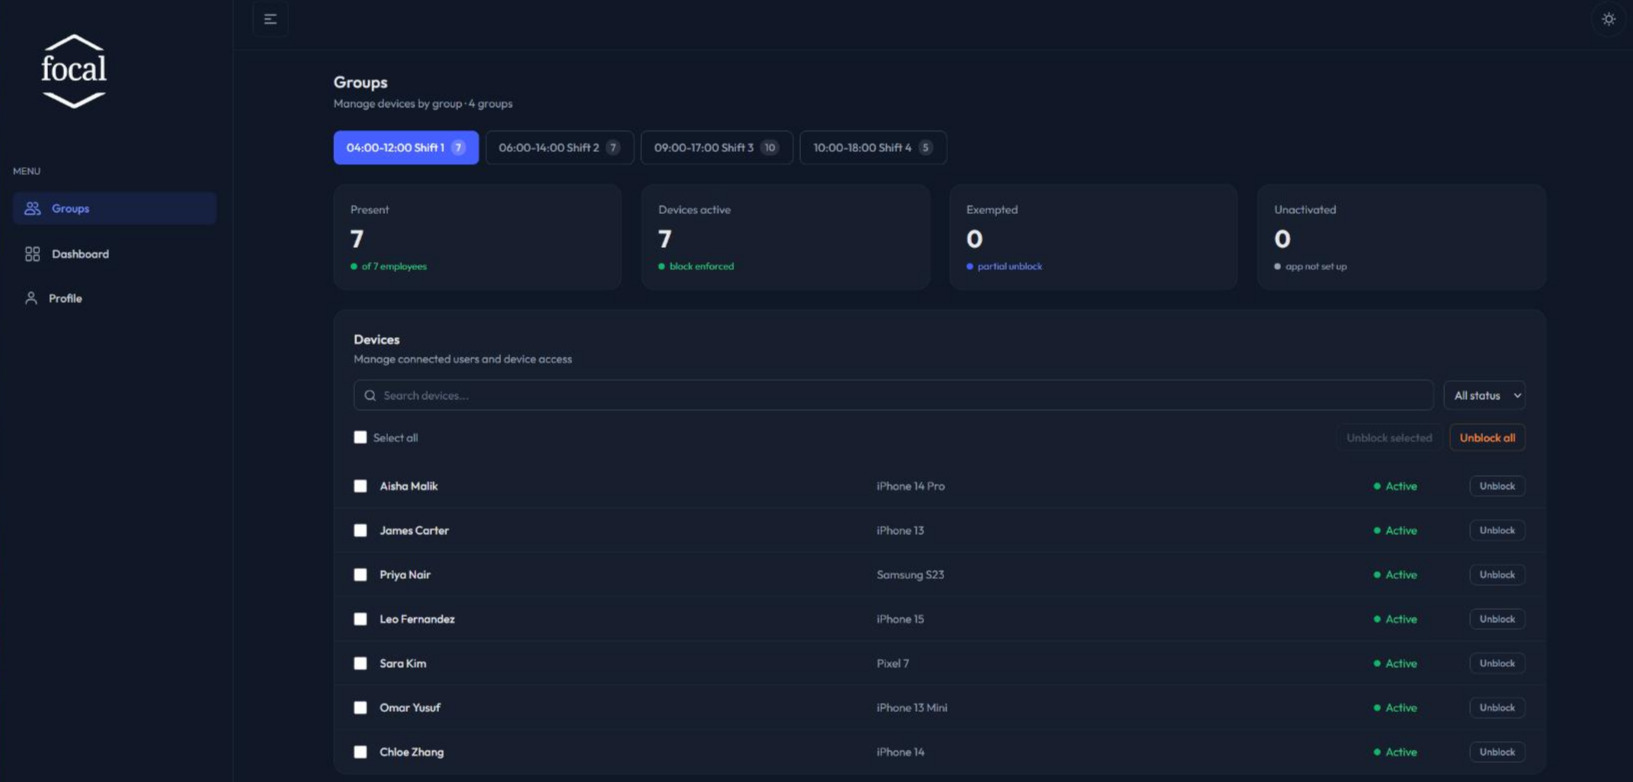Open the Groups menu item

tap(115, 208)
